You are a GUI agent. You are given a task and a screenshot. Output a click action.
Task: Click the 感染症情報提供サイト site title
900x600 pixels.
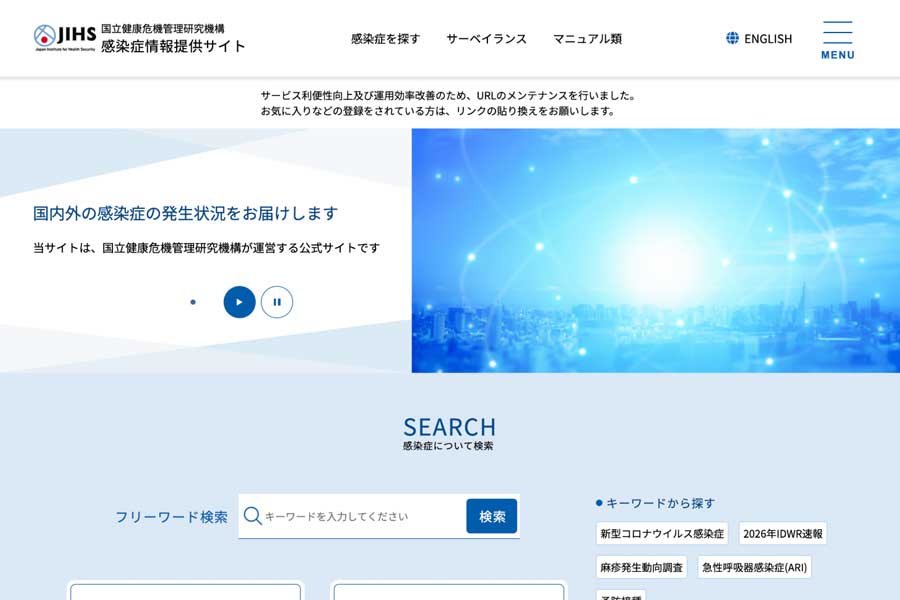click(x=173, y=46)
